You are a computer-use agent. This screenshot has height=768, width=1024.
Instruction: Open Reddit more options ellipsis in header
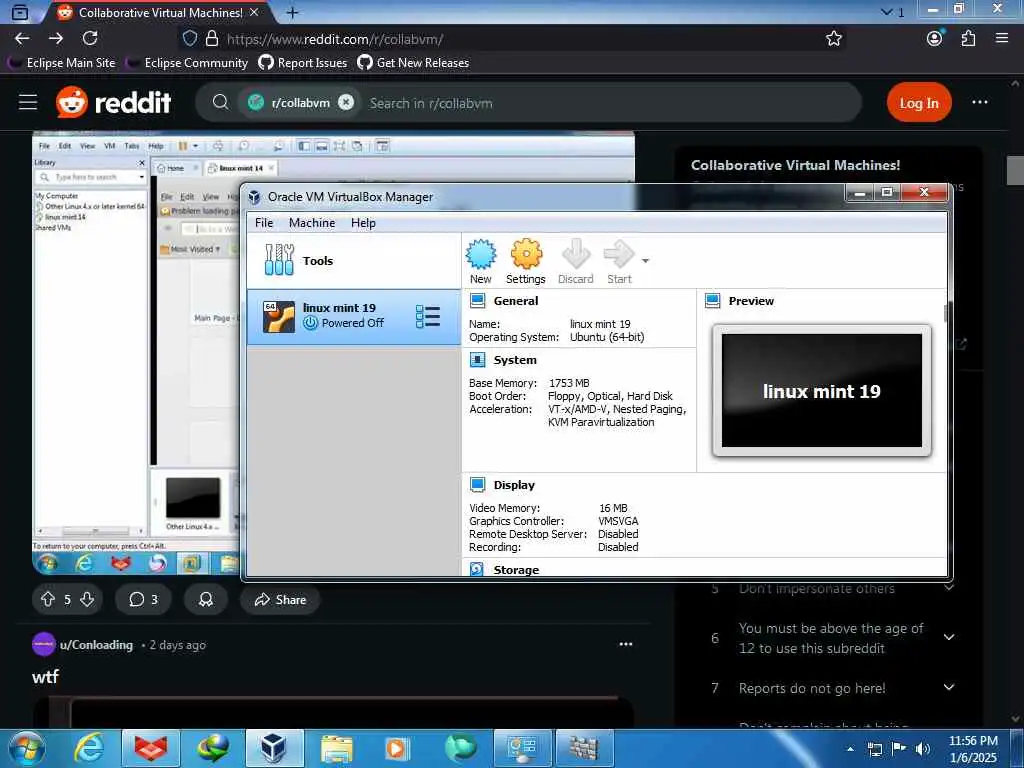980,103
